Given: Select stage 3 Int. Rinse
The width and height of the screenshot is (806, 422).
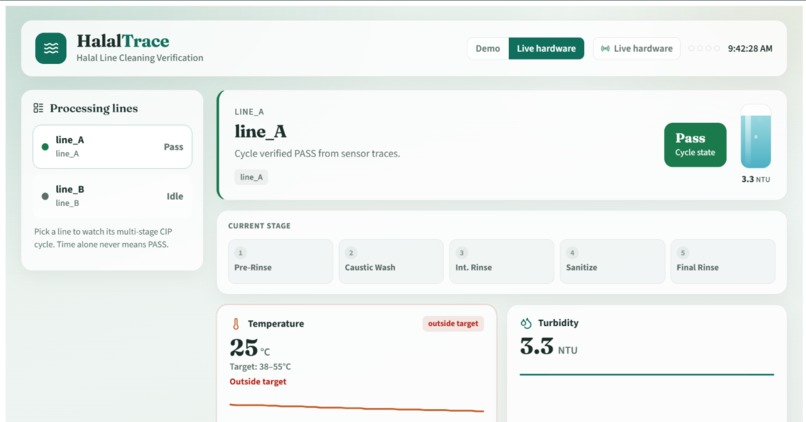Looking at the screenshot, I should point(502,261).
